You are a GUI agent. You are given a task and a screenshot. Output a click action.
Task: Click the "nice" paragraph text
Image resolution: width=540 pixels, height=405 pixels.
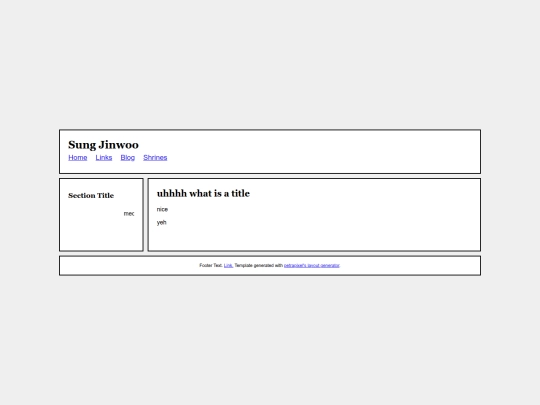point(162,209)
